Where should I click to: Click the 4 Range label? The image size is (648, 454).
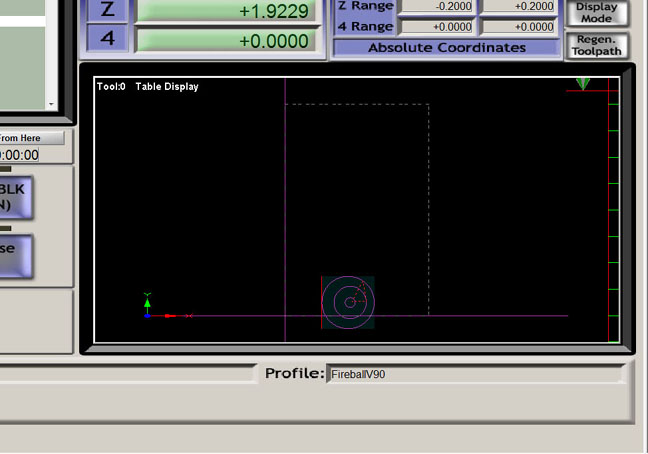tap(365, 26)
